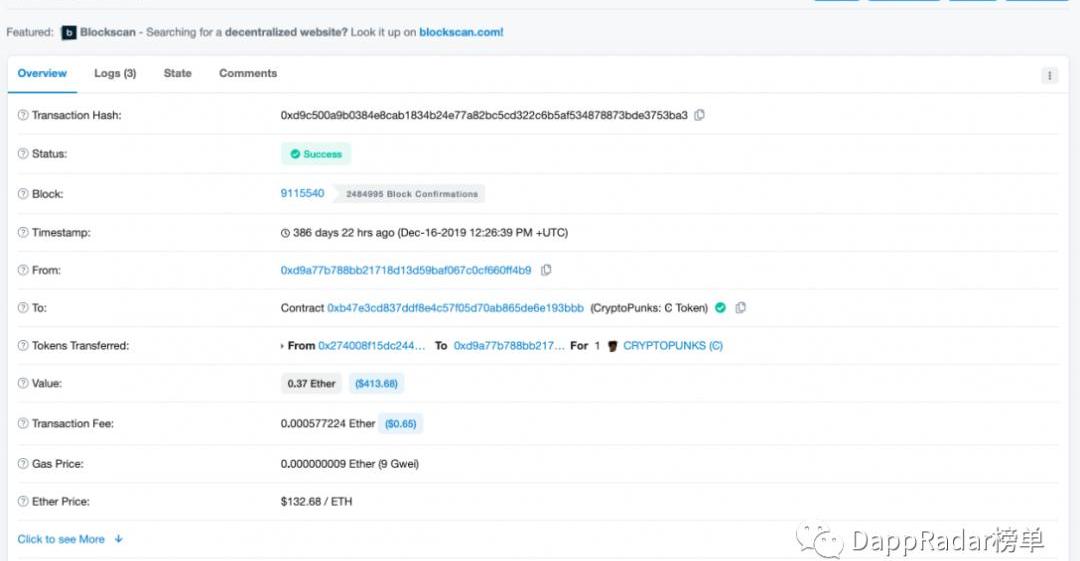This screenshot has width=1080, height=561.
Task: Click the CryptoPunks token avatar icon
Action: [x=612, y=346]
